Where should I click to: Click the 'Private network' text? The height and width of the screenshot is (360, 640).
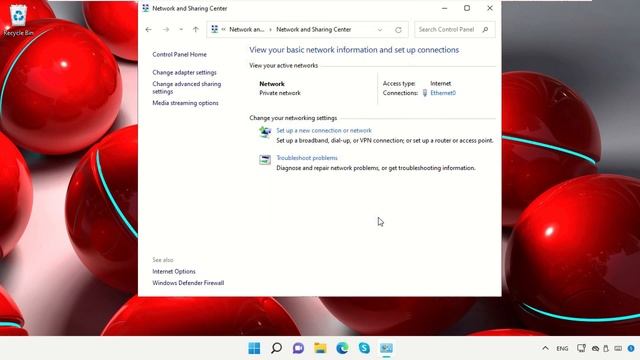click(x=280, y=93)
